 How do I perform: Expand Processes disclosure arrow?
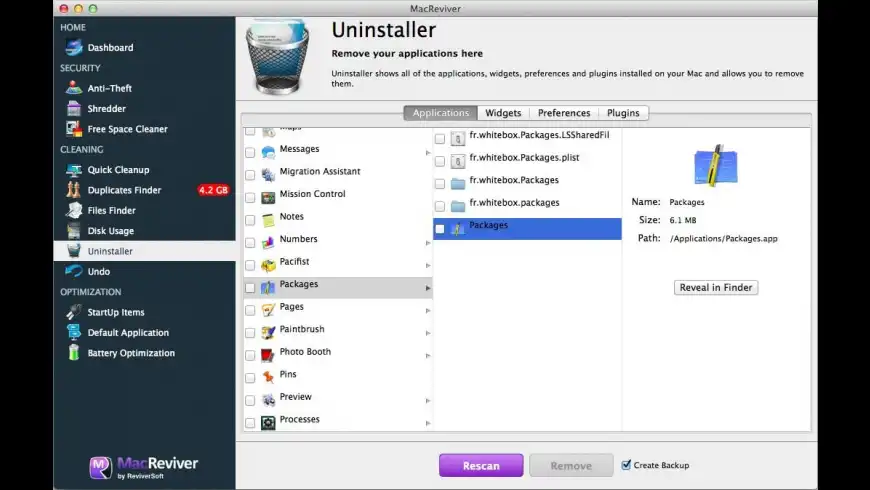pos(428,423)
